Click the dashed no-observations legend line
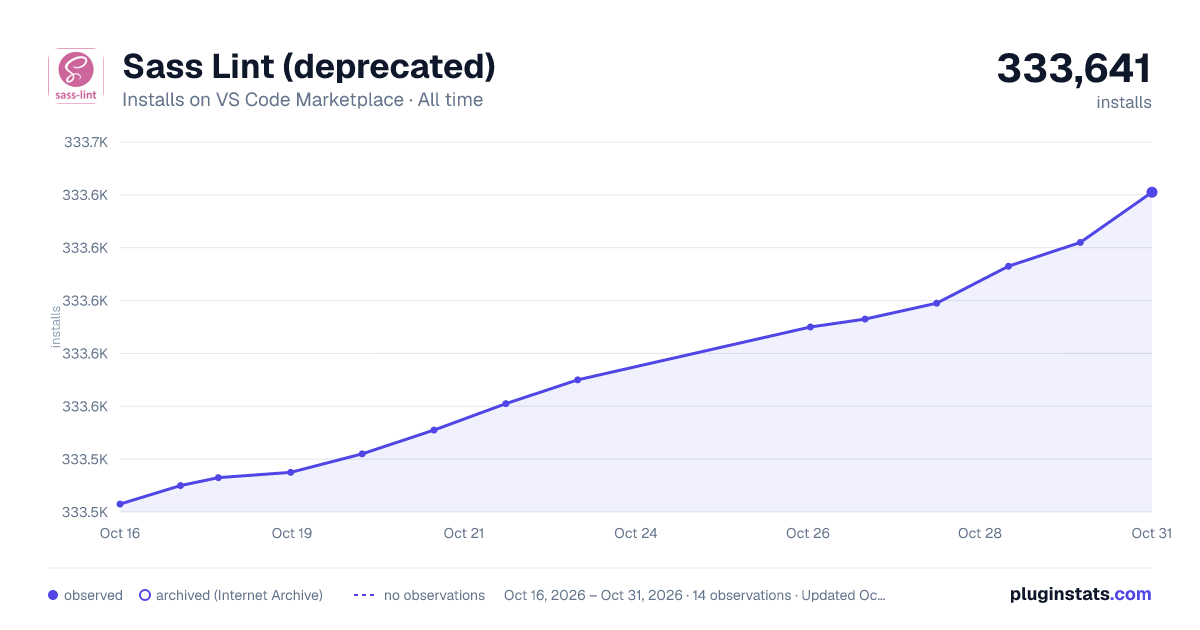 coord(364,595)
